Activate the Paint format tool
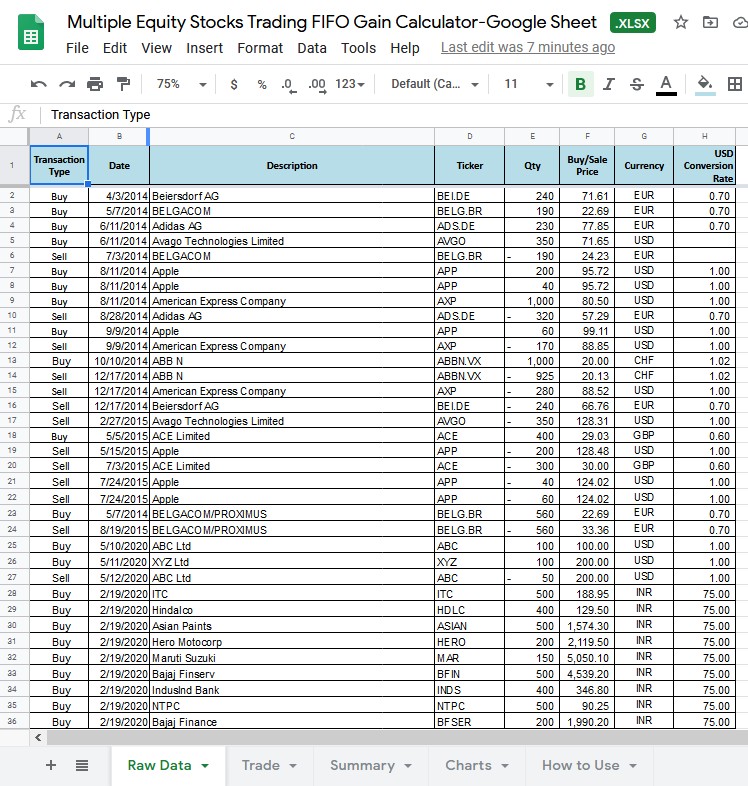 click(123, 84)
